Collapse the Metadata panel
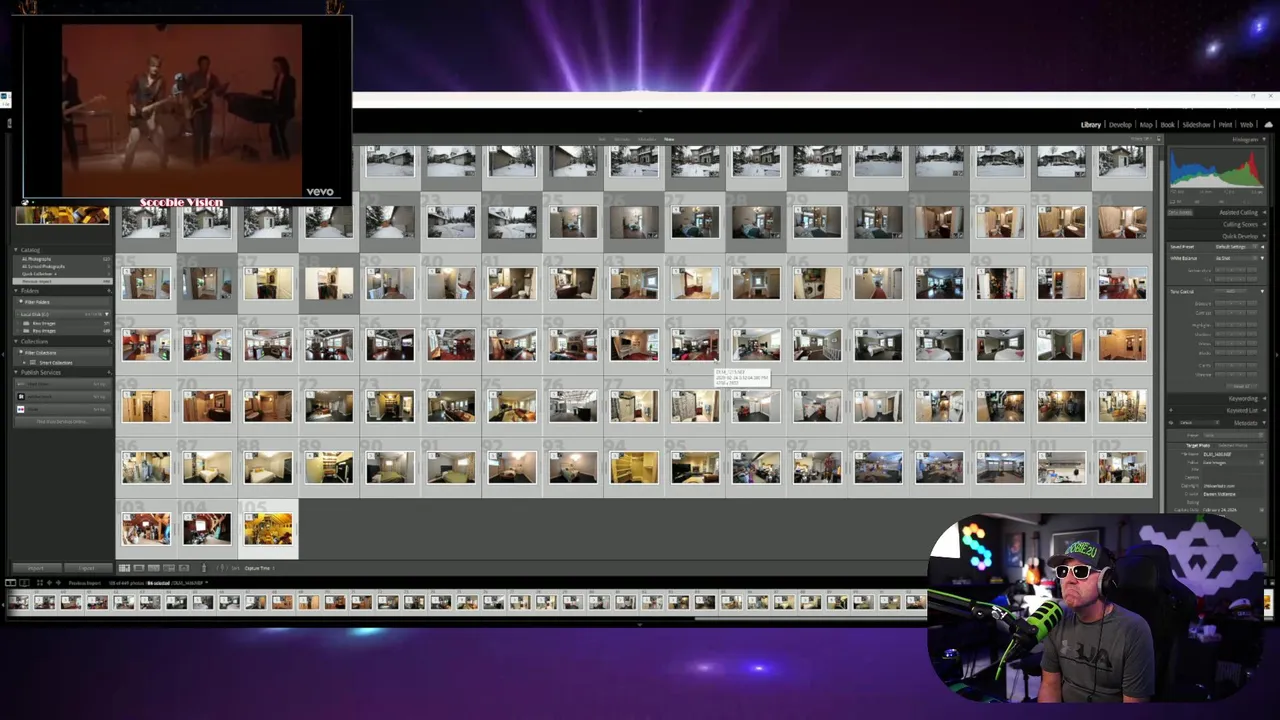This screenshot has width=1280, height=720. [1263, 423]
